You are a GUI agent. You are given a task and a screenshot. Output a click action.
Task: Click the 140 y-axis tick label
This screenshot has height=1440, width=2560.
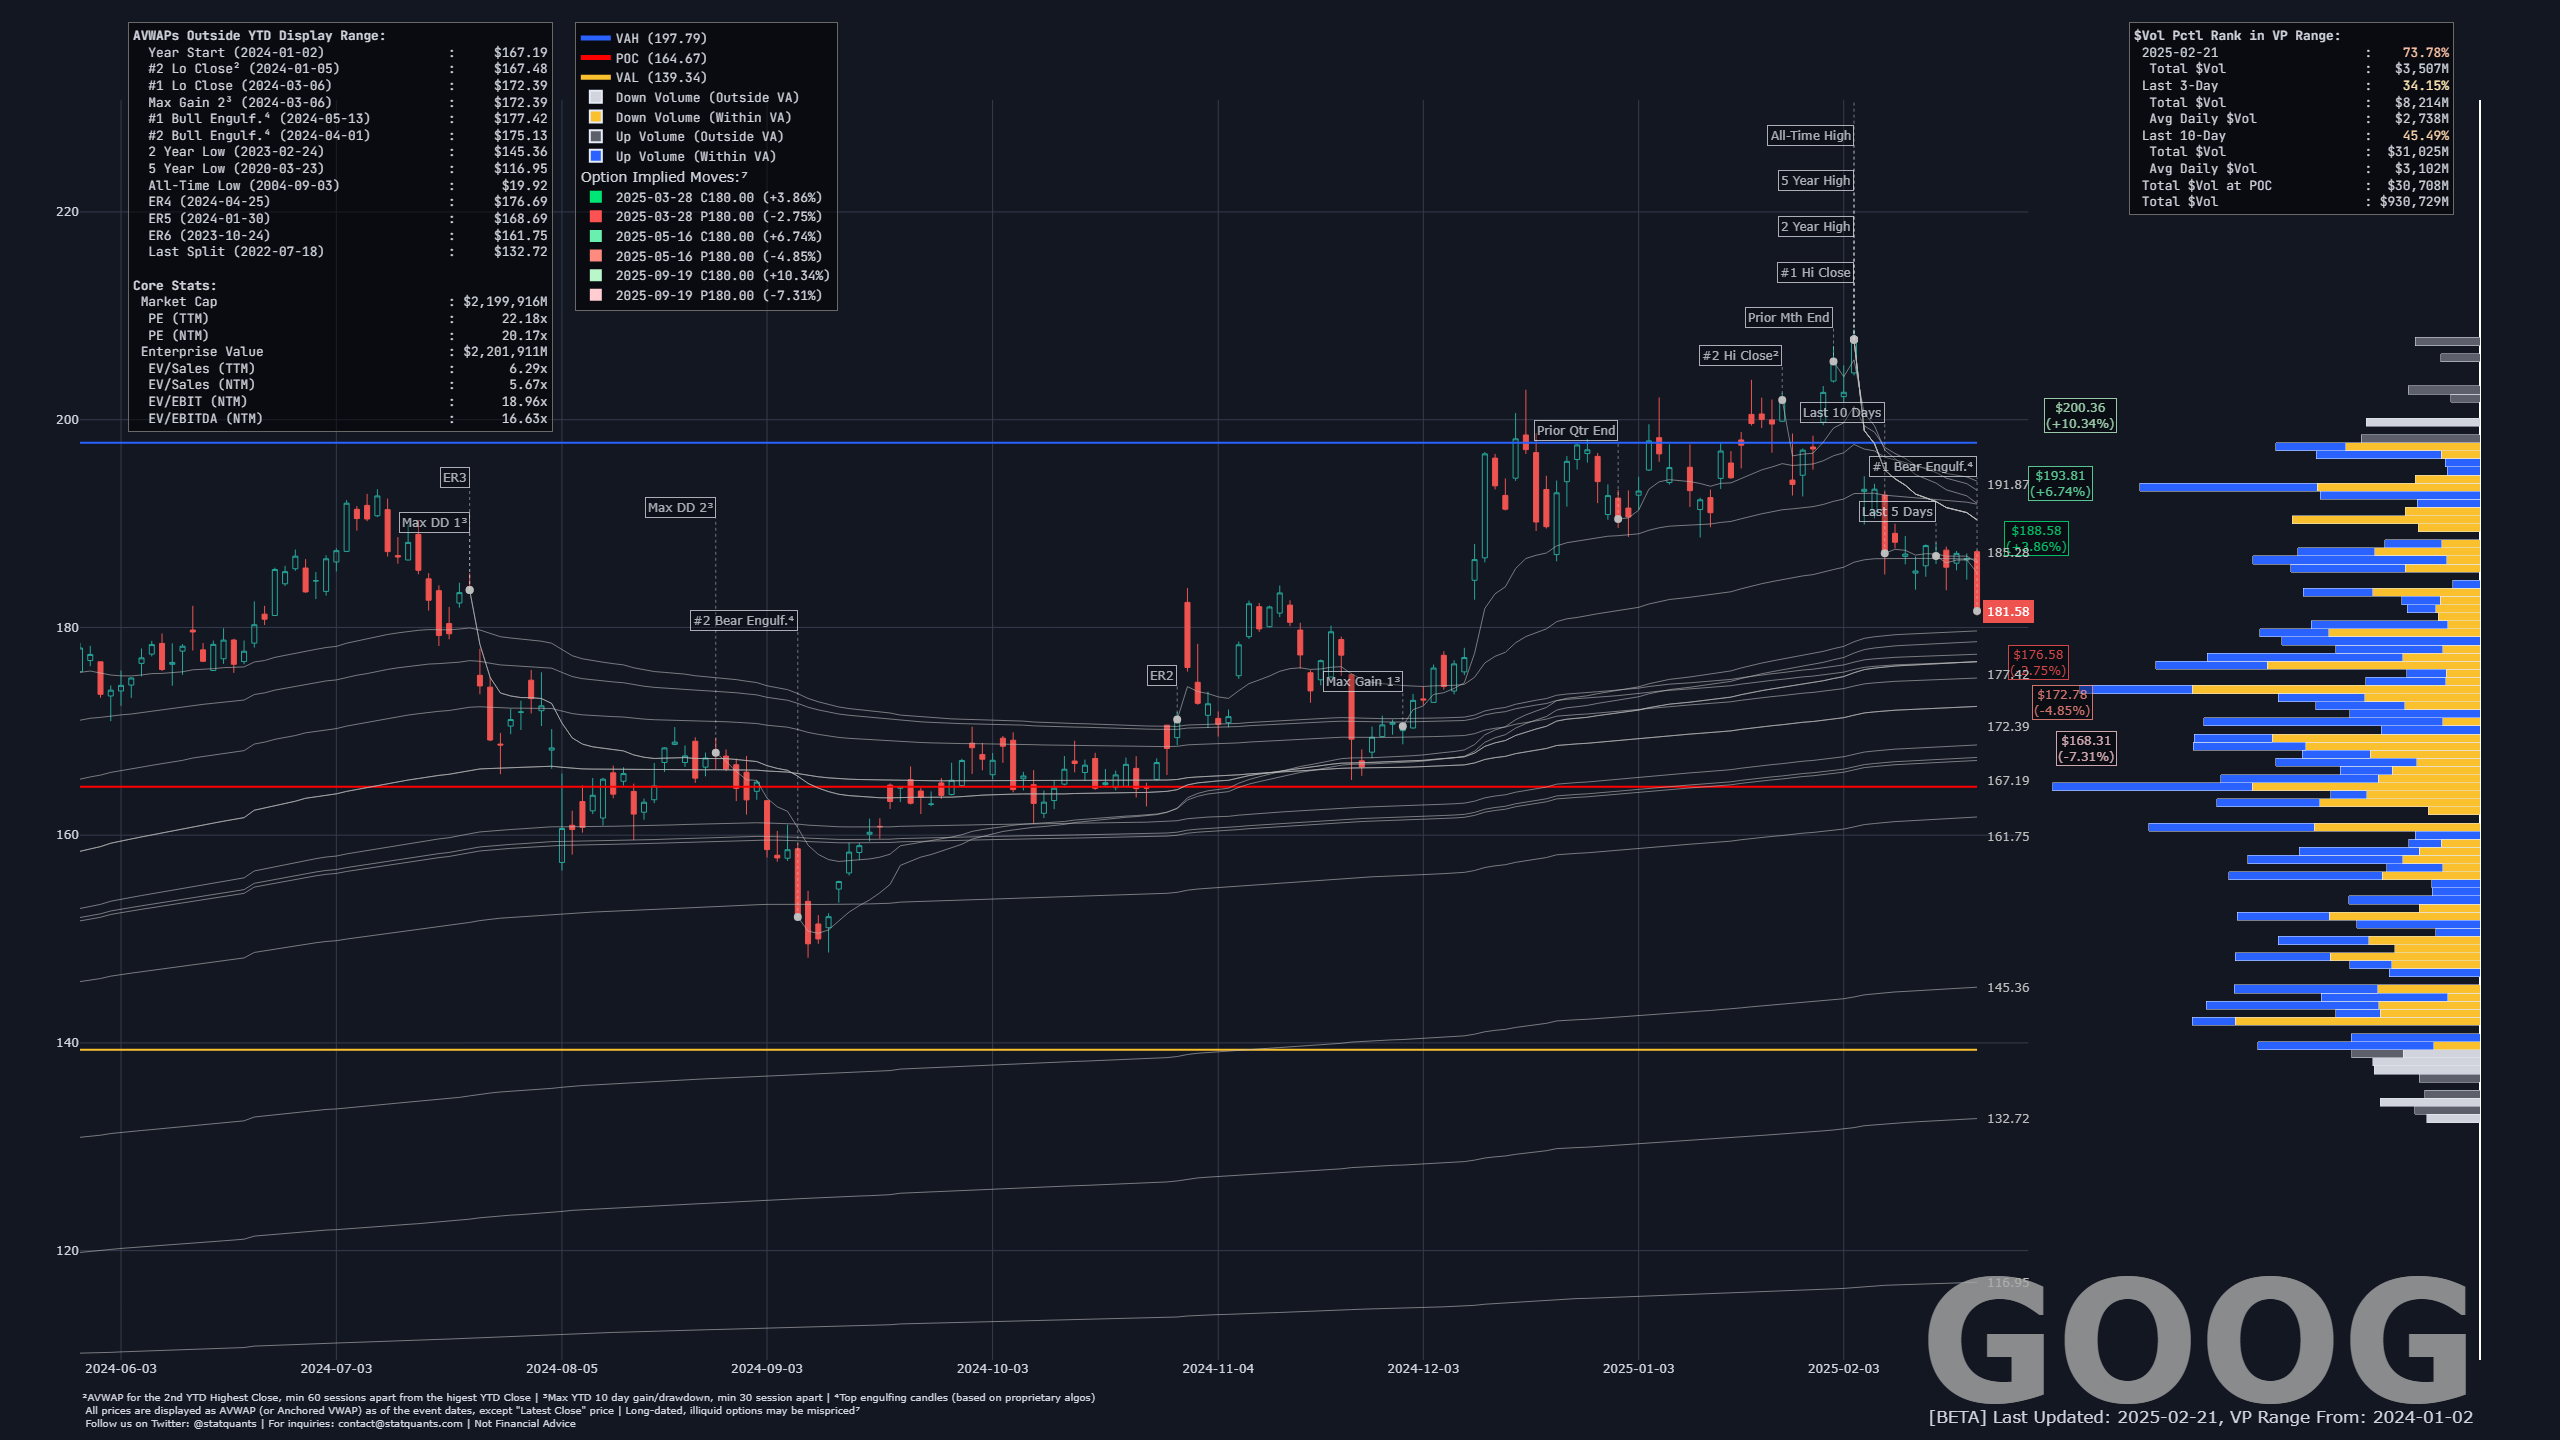pos(67,1043)
